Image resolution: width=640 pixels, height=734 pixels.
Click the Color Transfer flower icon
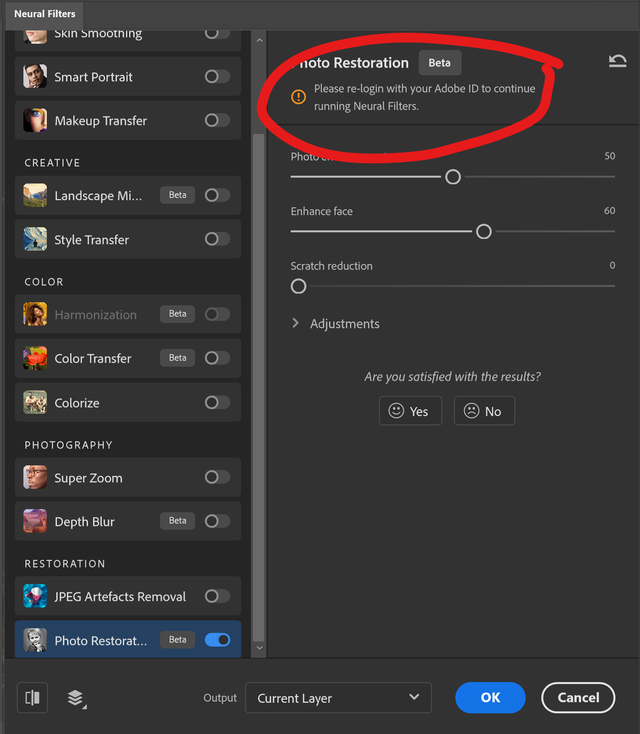35,358
